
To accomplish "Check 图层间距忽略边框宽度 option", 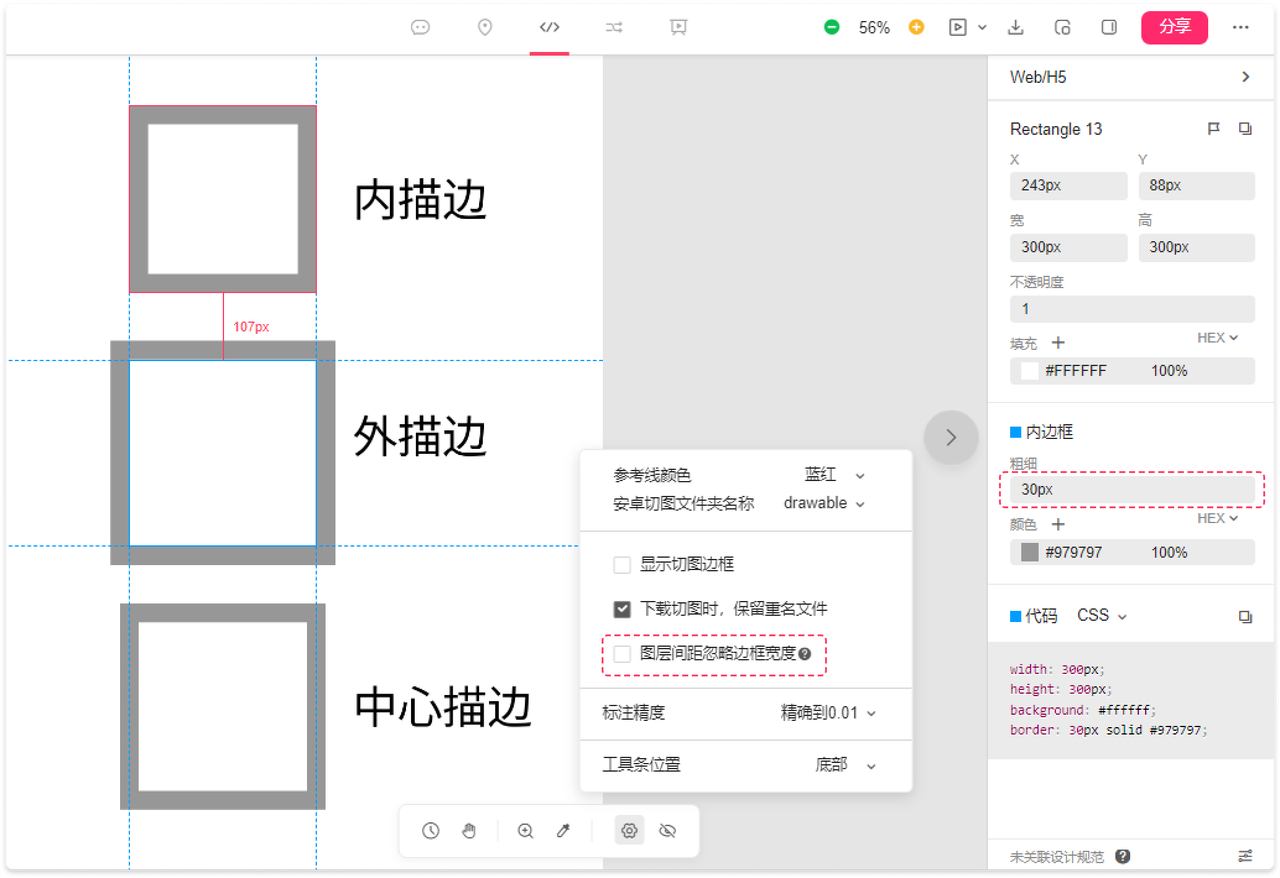I will coord(622,654).
